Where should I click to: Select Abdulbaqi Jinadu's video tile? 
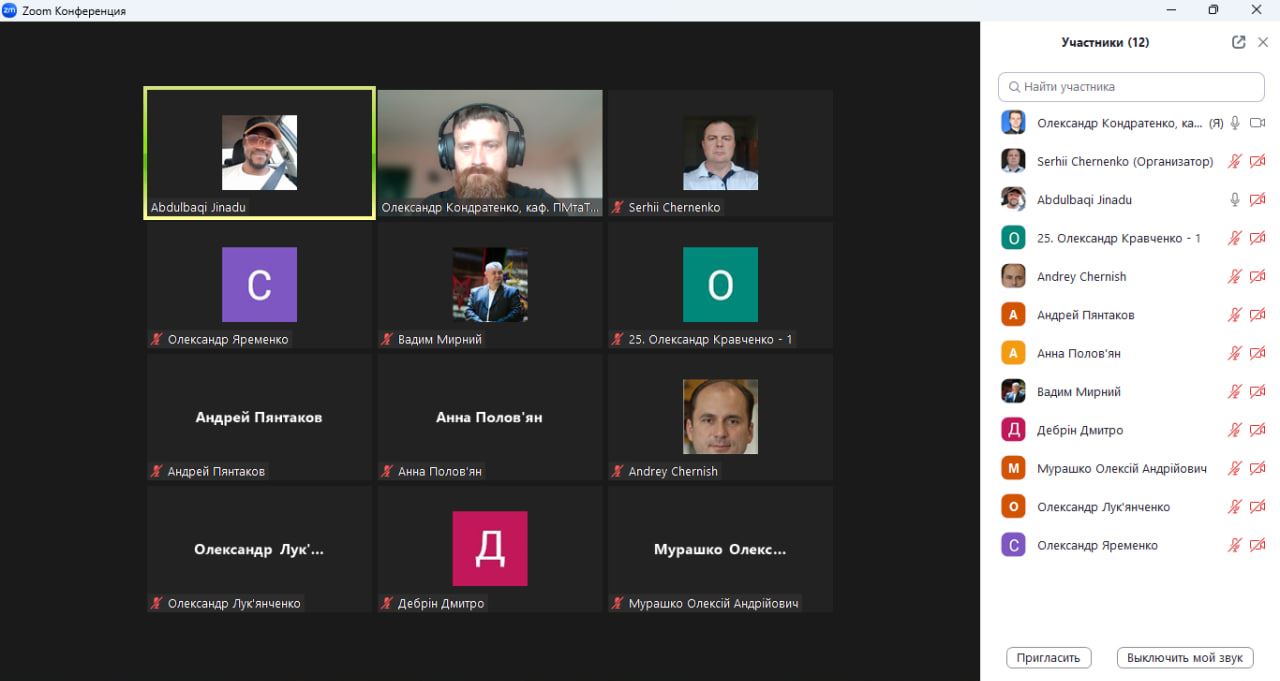[259, 152]
